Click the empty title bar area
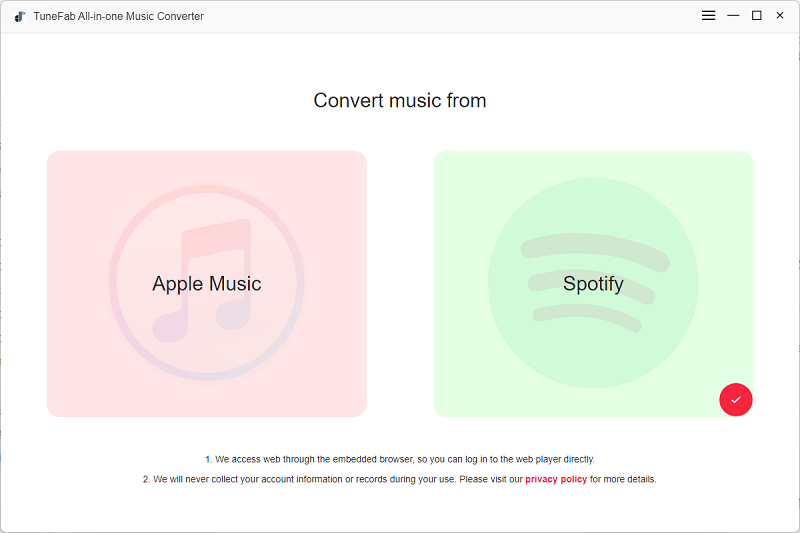Screen dimensions: 800x533 point(450,16)
